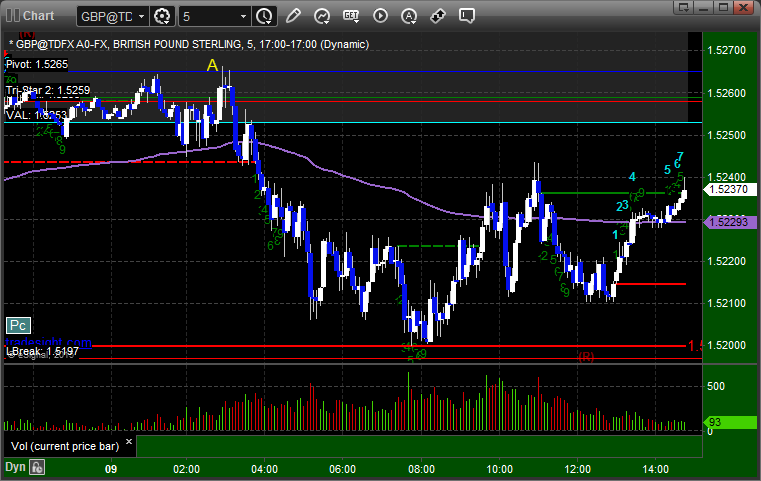Click the Dyn label on time axis
The height and width of the screenshot is (481, 761).
15,467
